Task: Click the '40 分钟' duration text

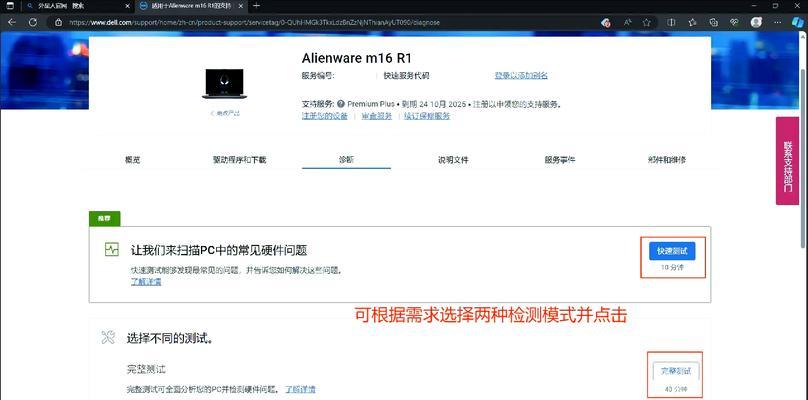Action: 676,389
